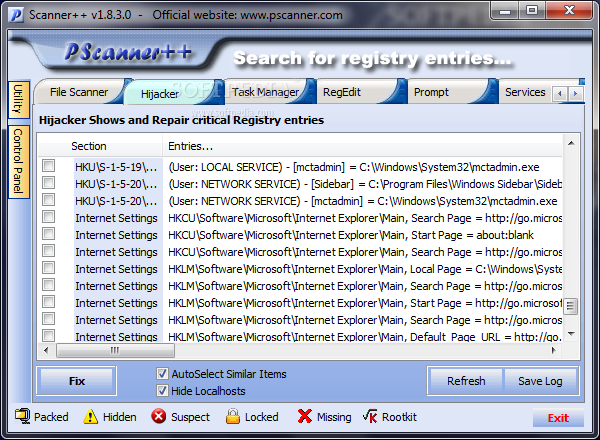600x440 pixels.
Task: Switch to the Task Manager tab
Action: point(266,92)
